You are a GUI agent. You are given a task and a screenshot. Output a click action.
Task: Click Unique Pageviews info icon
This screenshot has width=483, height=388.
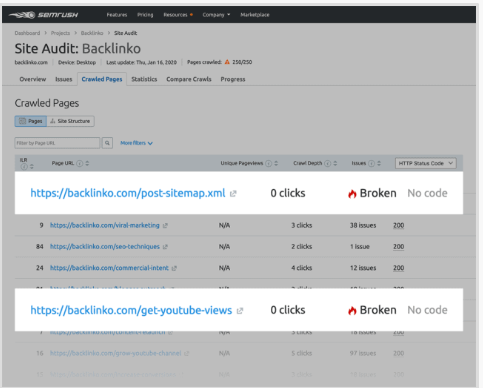pos(268,163)
